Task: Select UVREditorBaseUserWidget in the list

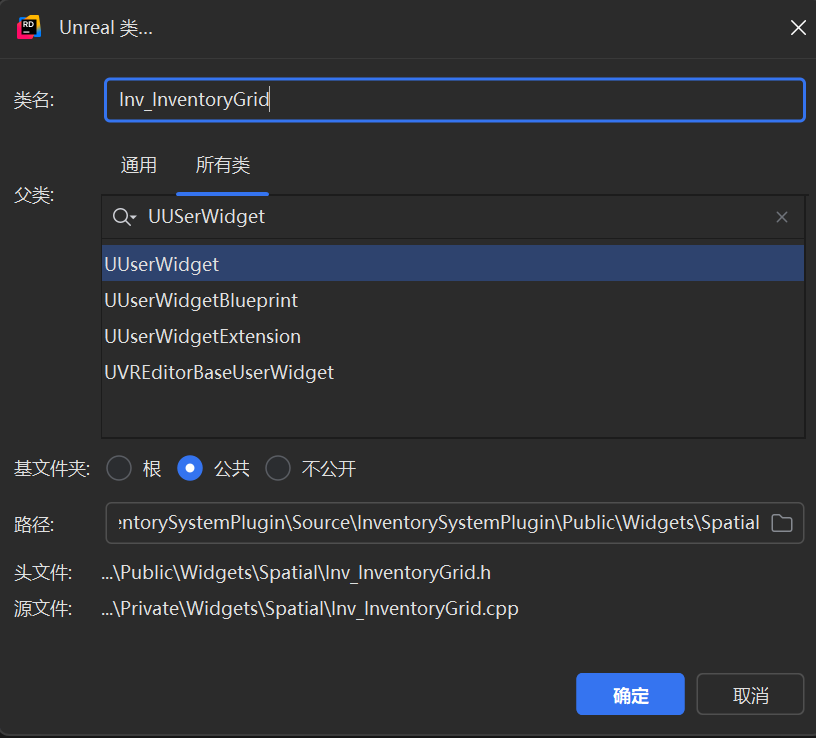Action: click(x=453, y=372)
